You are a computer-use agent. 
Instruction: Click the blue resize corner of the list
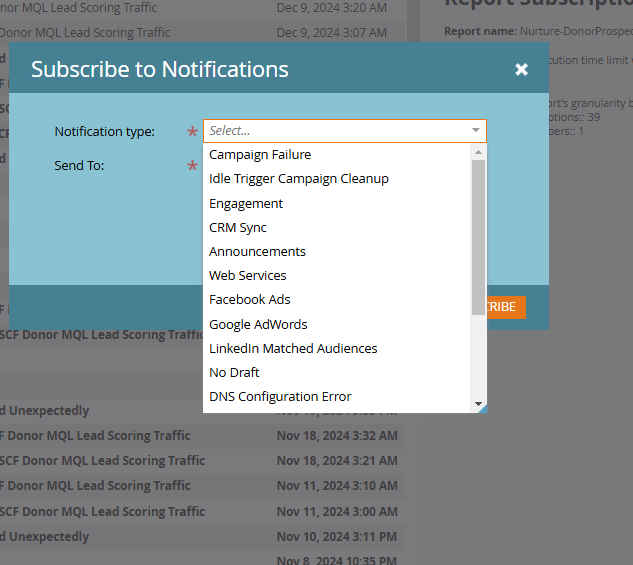482,408
